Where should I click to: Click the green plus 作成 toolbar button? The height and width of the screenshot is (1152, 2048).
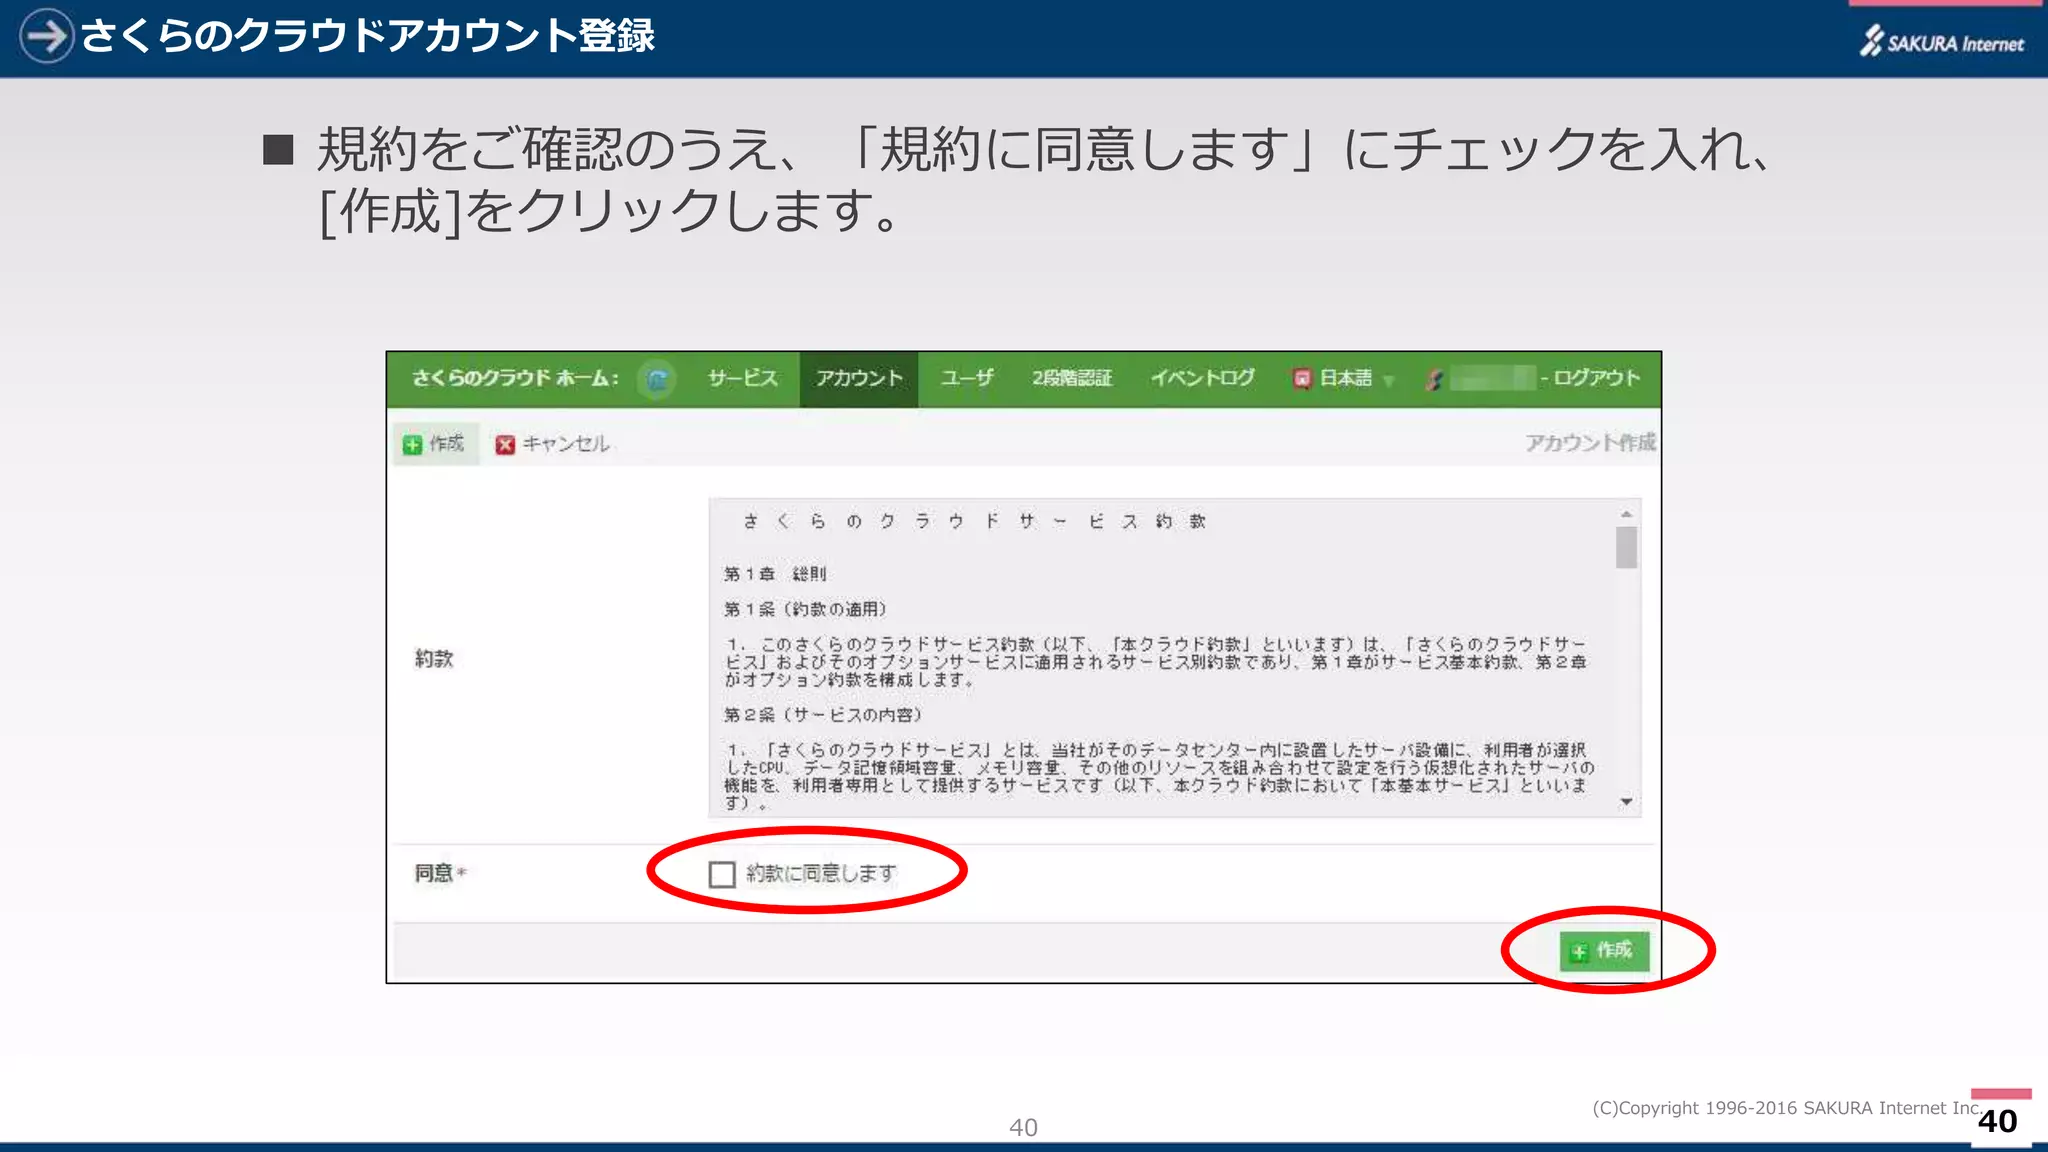tap(434, 443)
